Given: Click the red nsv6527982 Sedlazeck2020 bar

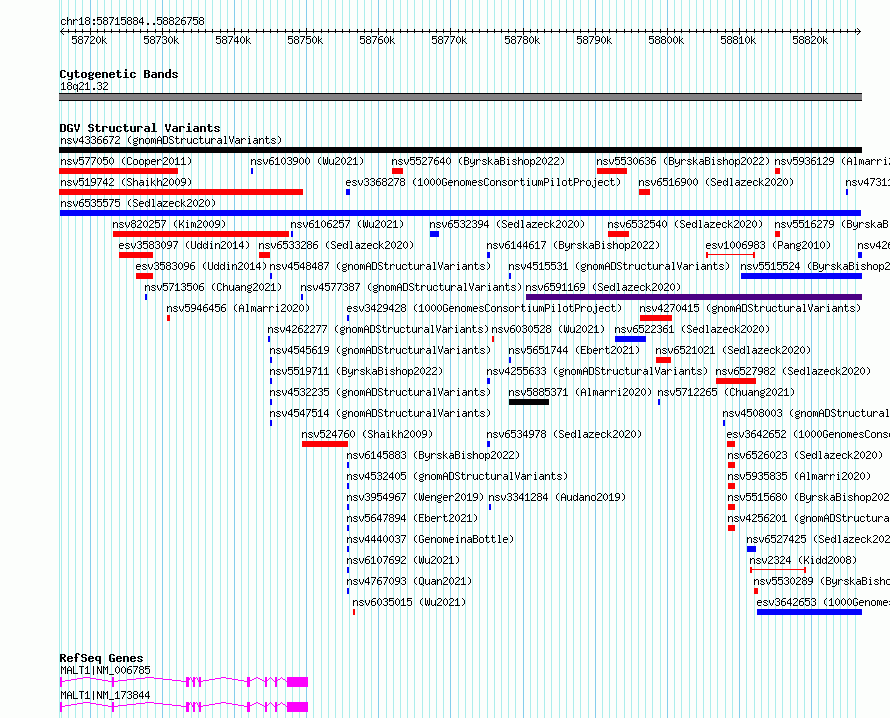Looking at the screenshot, I should pyautogui.click(x=736, y=381).
